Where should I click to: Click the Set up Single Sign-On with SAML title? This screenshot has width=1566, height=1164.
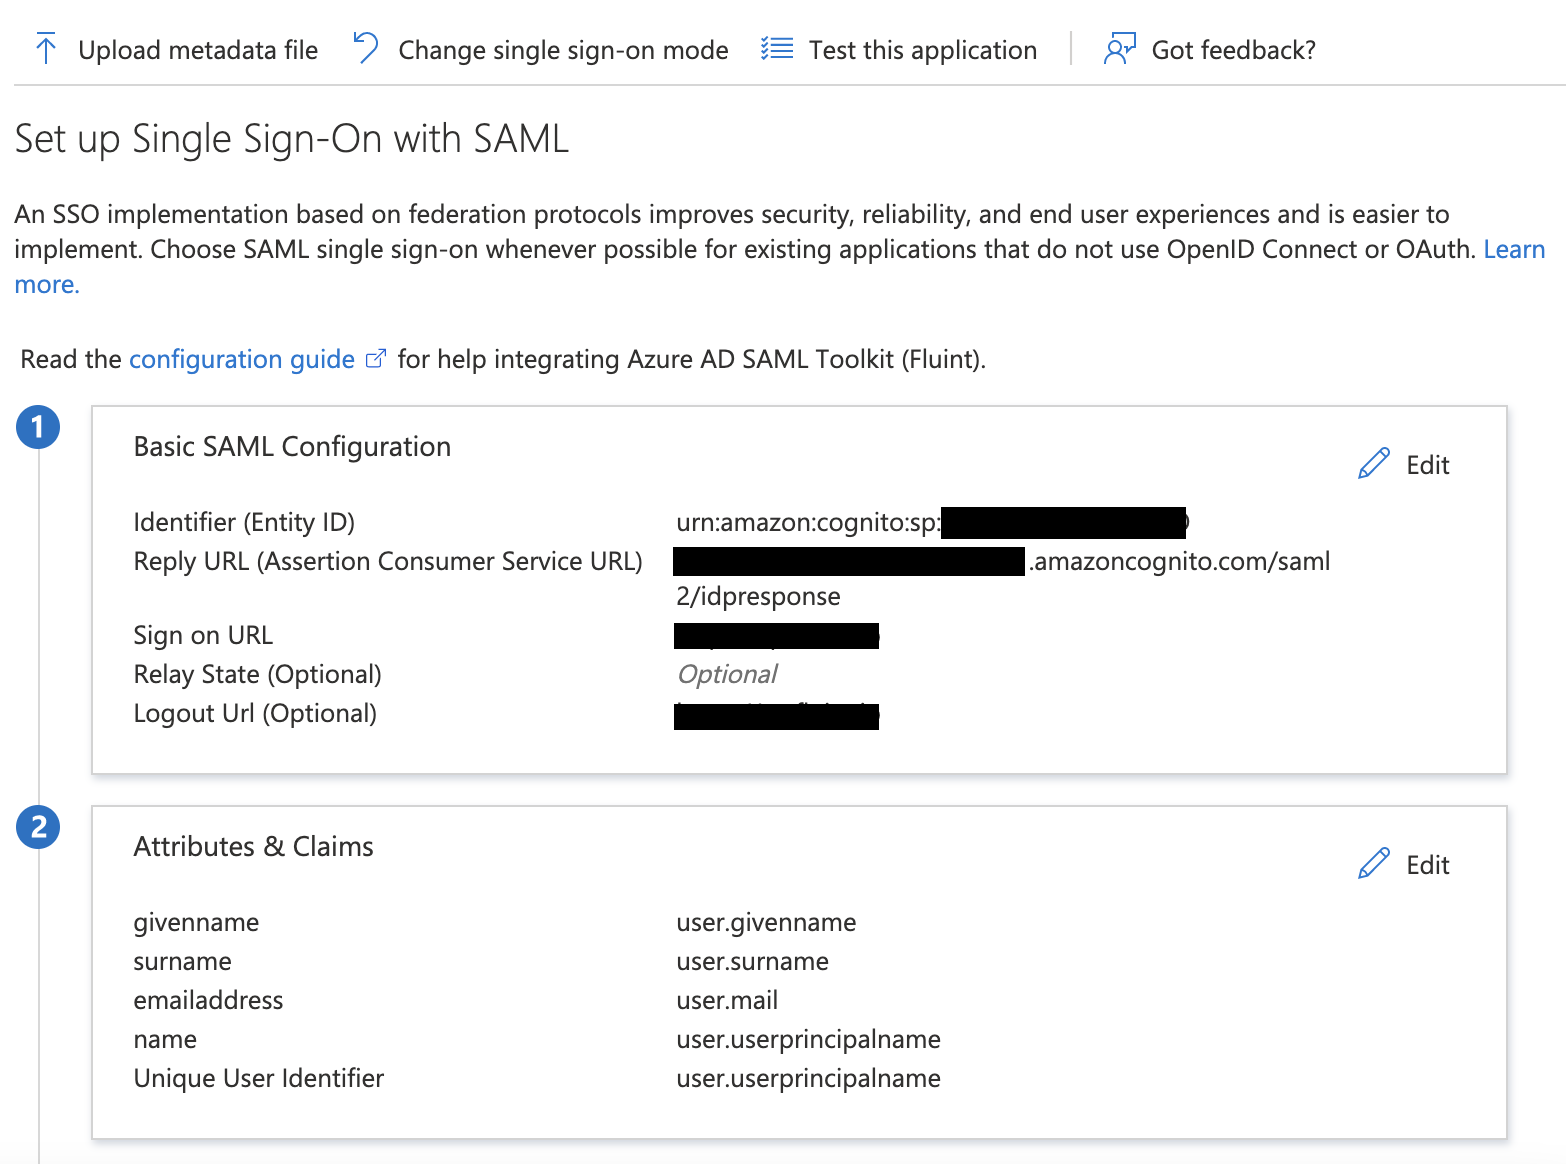(x=291, y=138)
